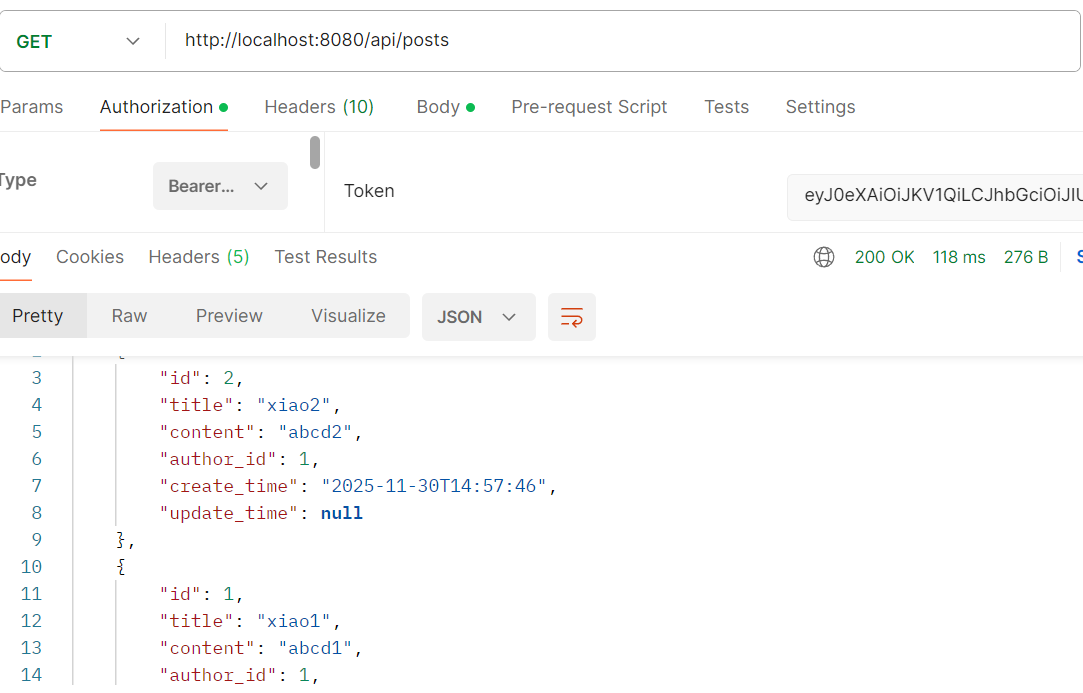The height and width of the screenshot is (693, 1083).
Task: Open the Test Results tab
Action: [326, 257]
